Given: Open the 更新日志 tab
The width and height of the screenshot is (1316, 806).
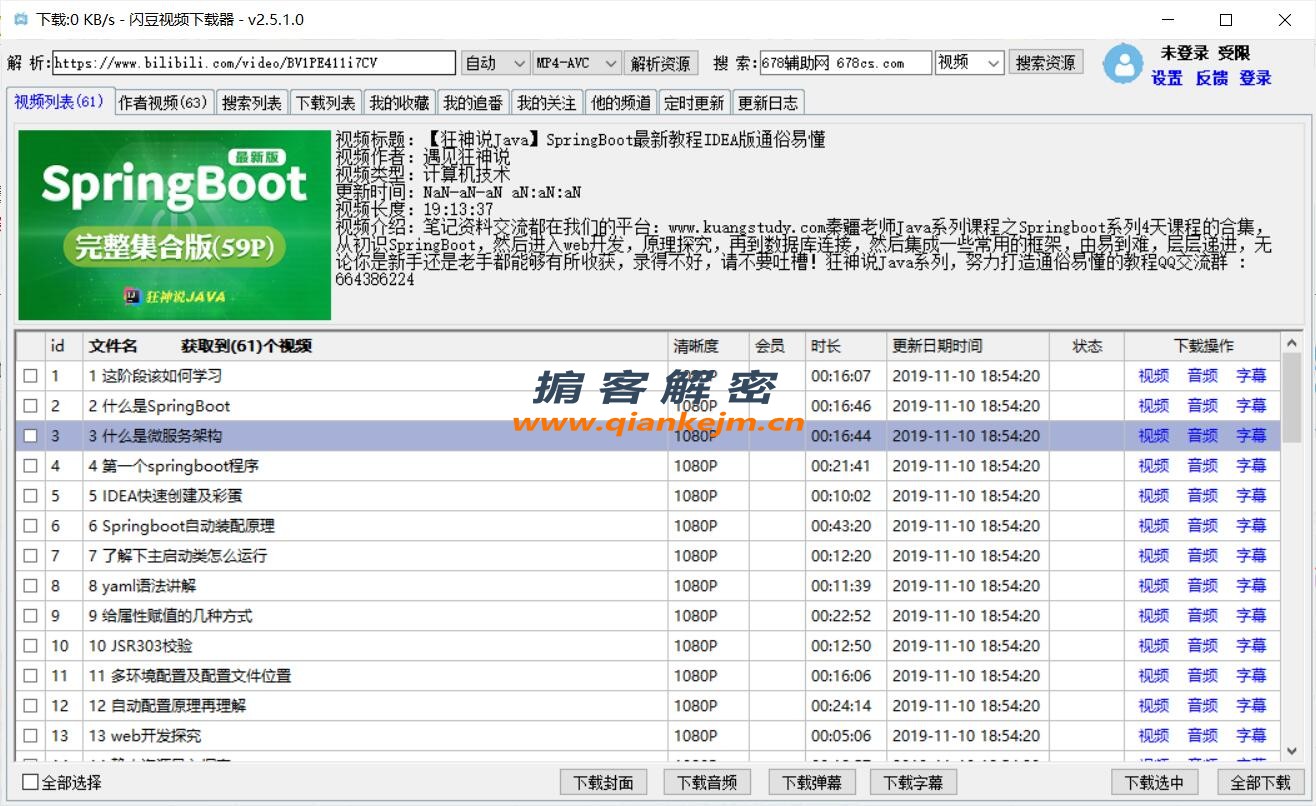Looking at the screenshot, I should [x=768, y=102].
